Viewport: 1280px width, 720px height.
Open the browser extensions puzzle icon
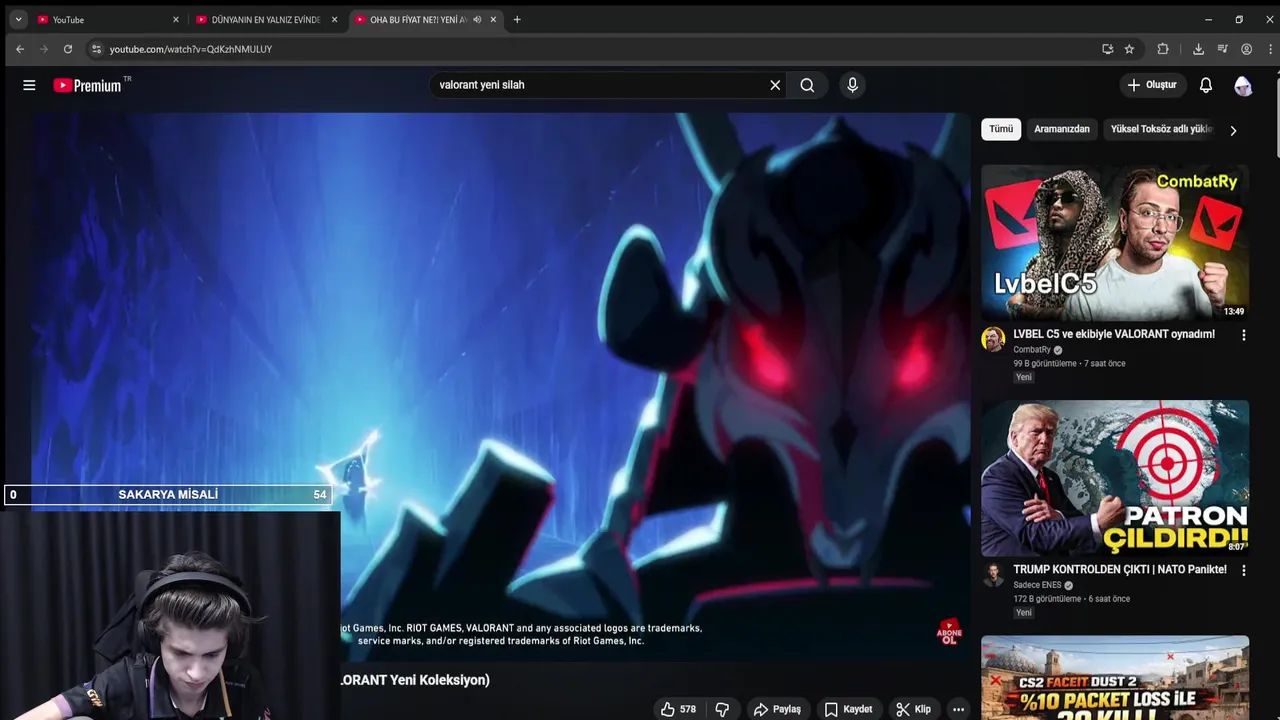coord(1163,49)
